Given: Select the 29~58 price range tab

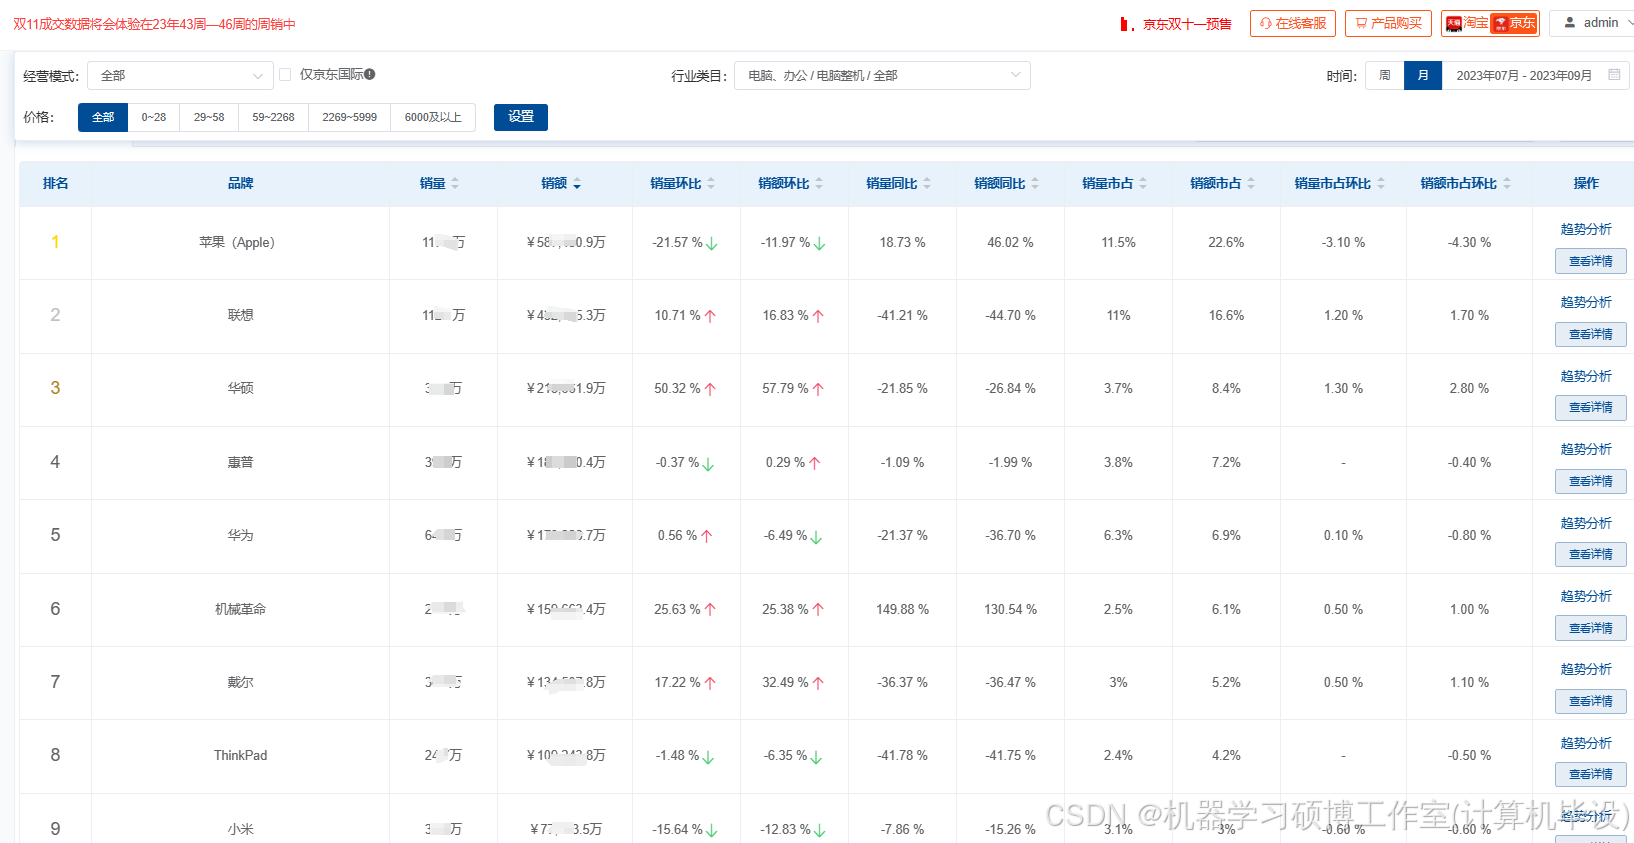Looking at the screenshot, I should pyautogui.click(x=209, y=117).
